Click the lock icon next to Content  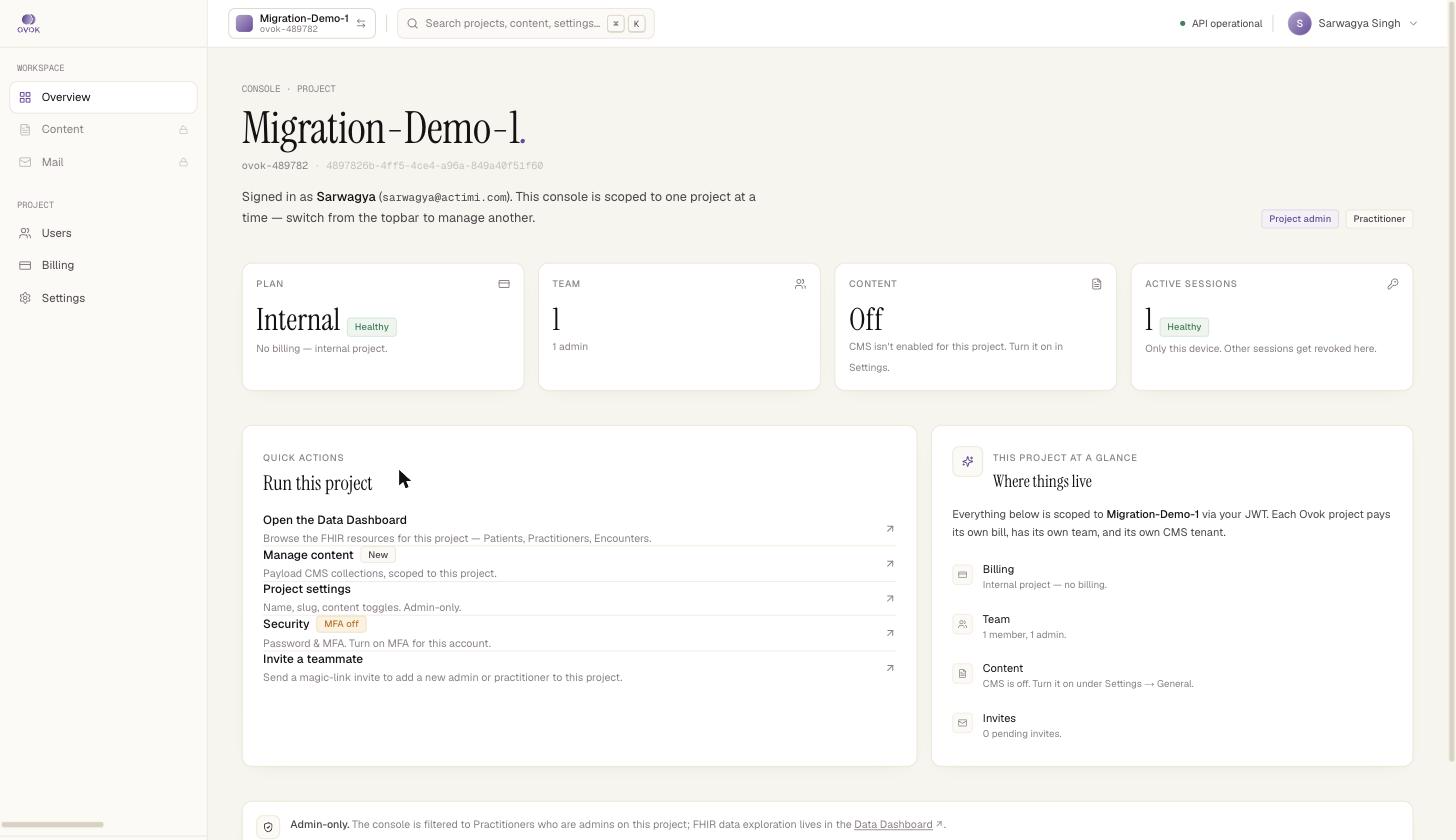pos(183,130)
